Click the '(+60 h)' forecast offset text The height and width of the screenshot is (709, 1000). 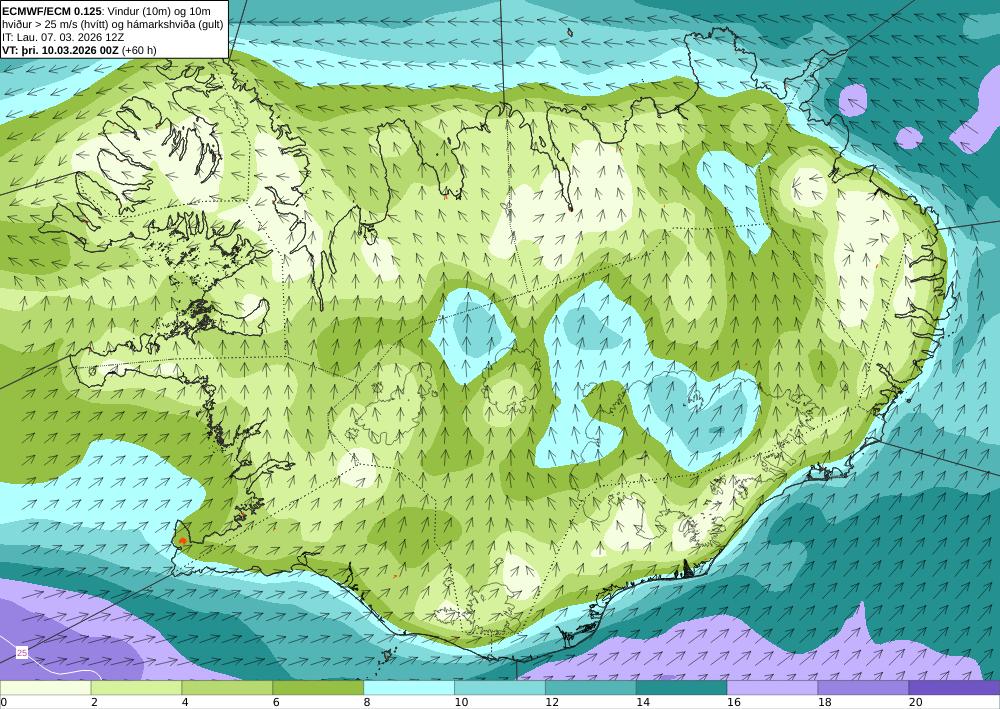[139, 50]
